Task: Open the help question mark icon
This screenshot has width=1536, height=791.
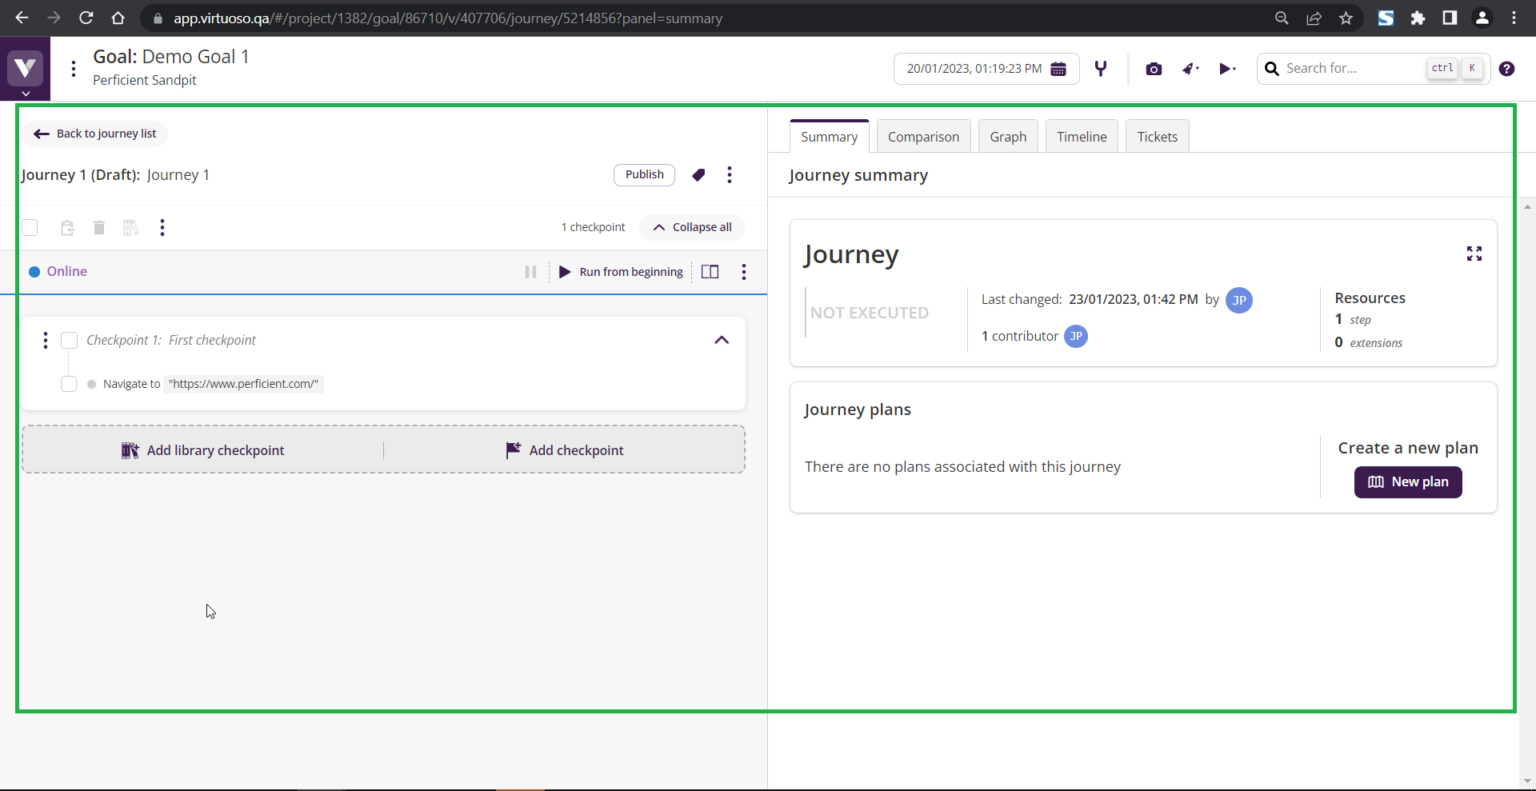Action: [x=1506, y=69]
